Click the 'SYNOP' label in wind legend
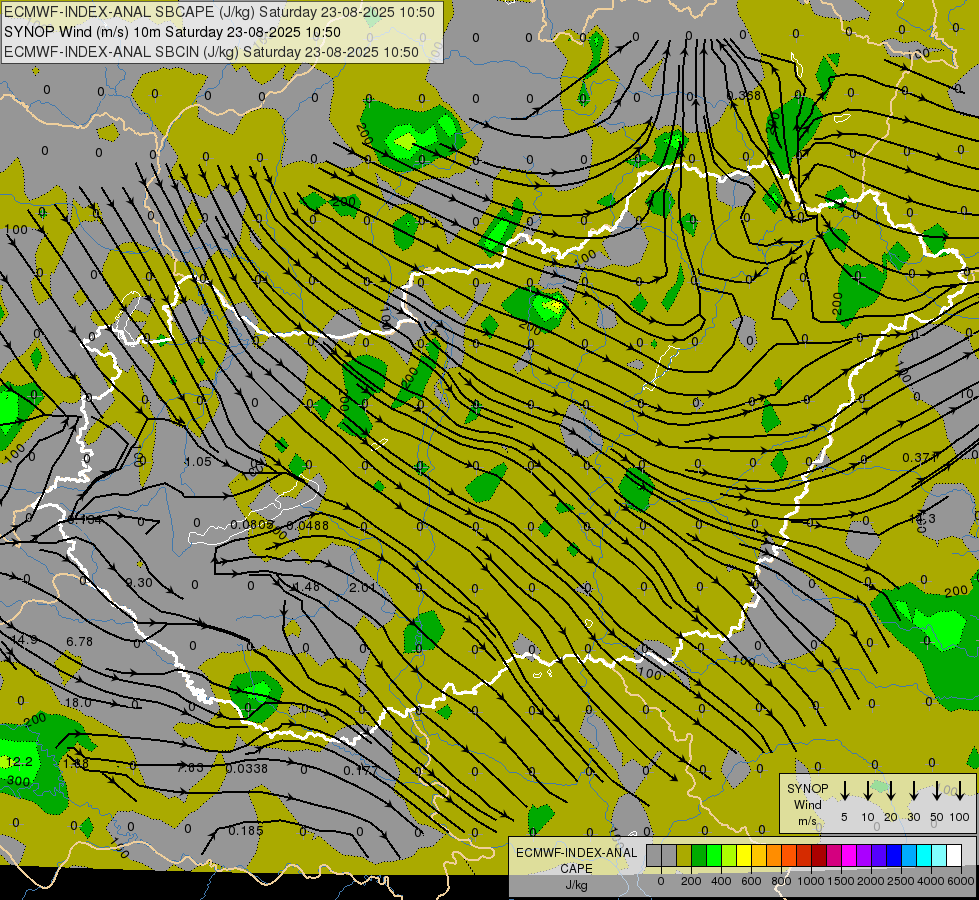The image size is (979, 900). 807,789
